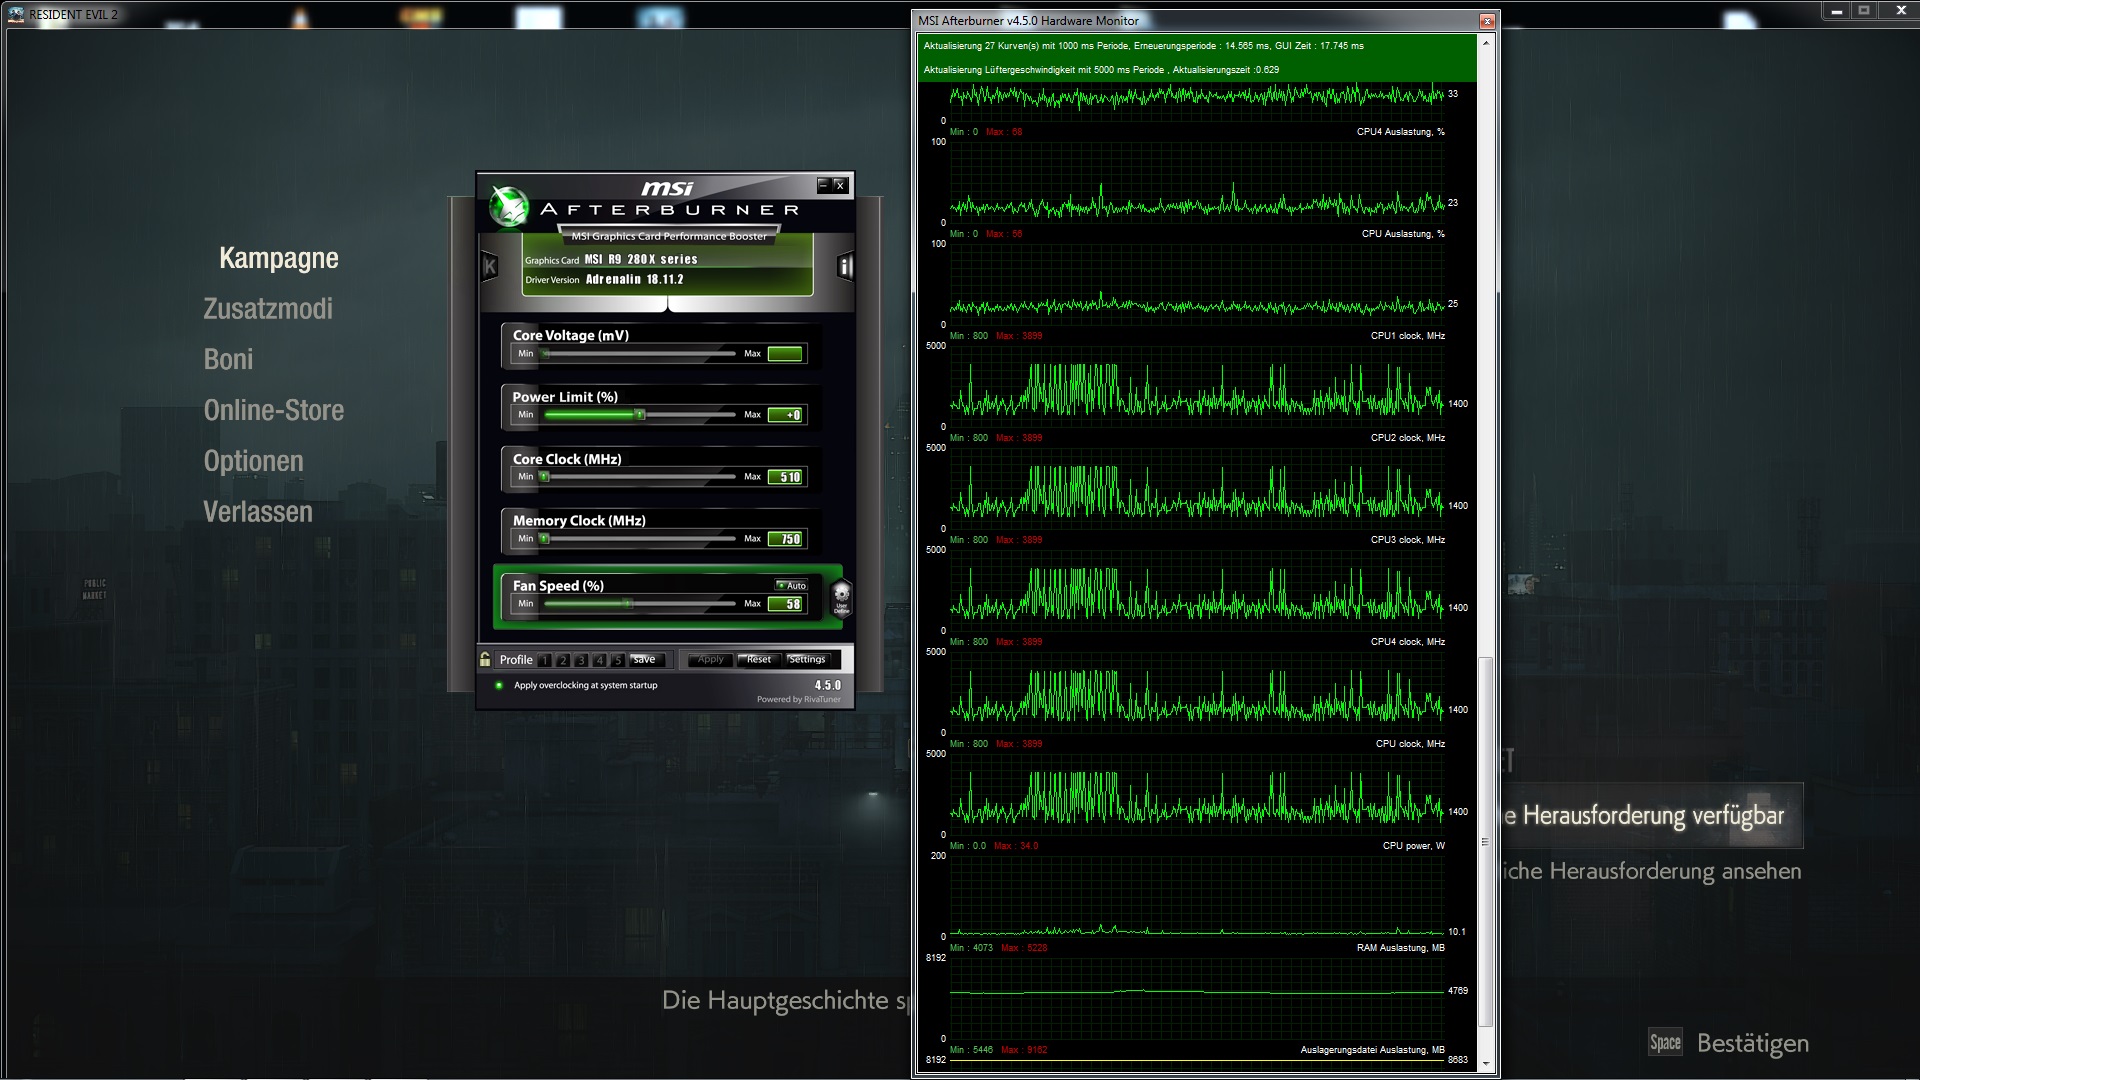Viewport: 2126px width, 1080px height.
Task: Close the Hardware Monitor window
Action: pyautogui.click(x=1487, y=21)
